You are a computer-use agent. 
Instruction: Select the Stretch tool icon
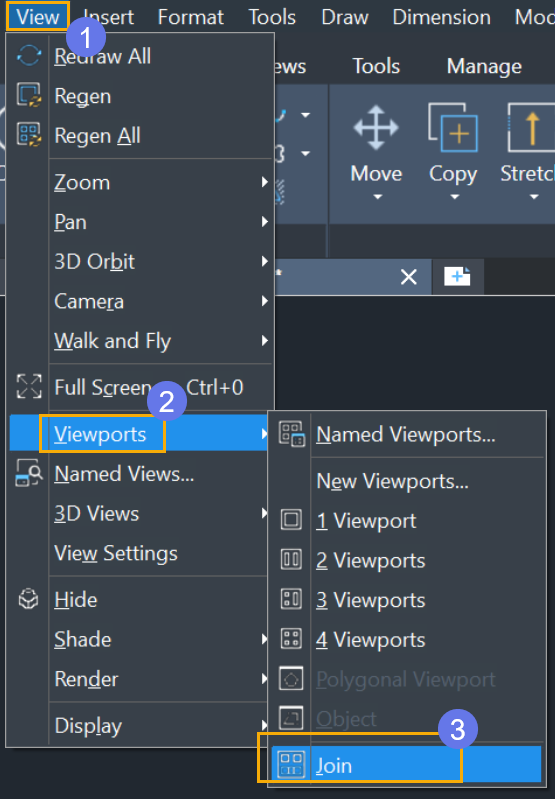coord(531,127)
